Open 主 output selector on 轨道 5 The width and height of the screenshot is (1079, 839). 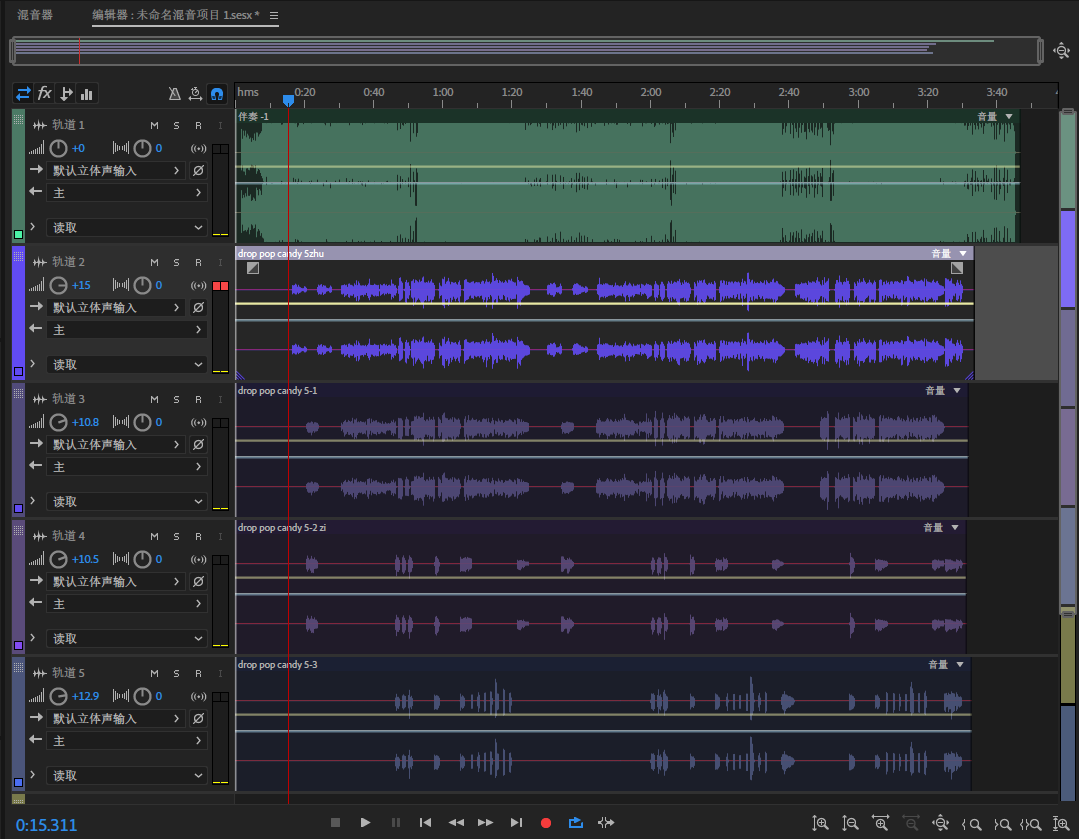[x=126, y=741]
